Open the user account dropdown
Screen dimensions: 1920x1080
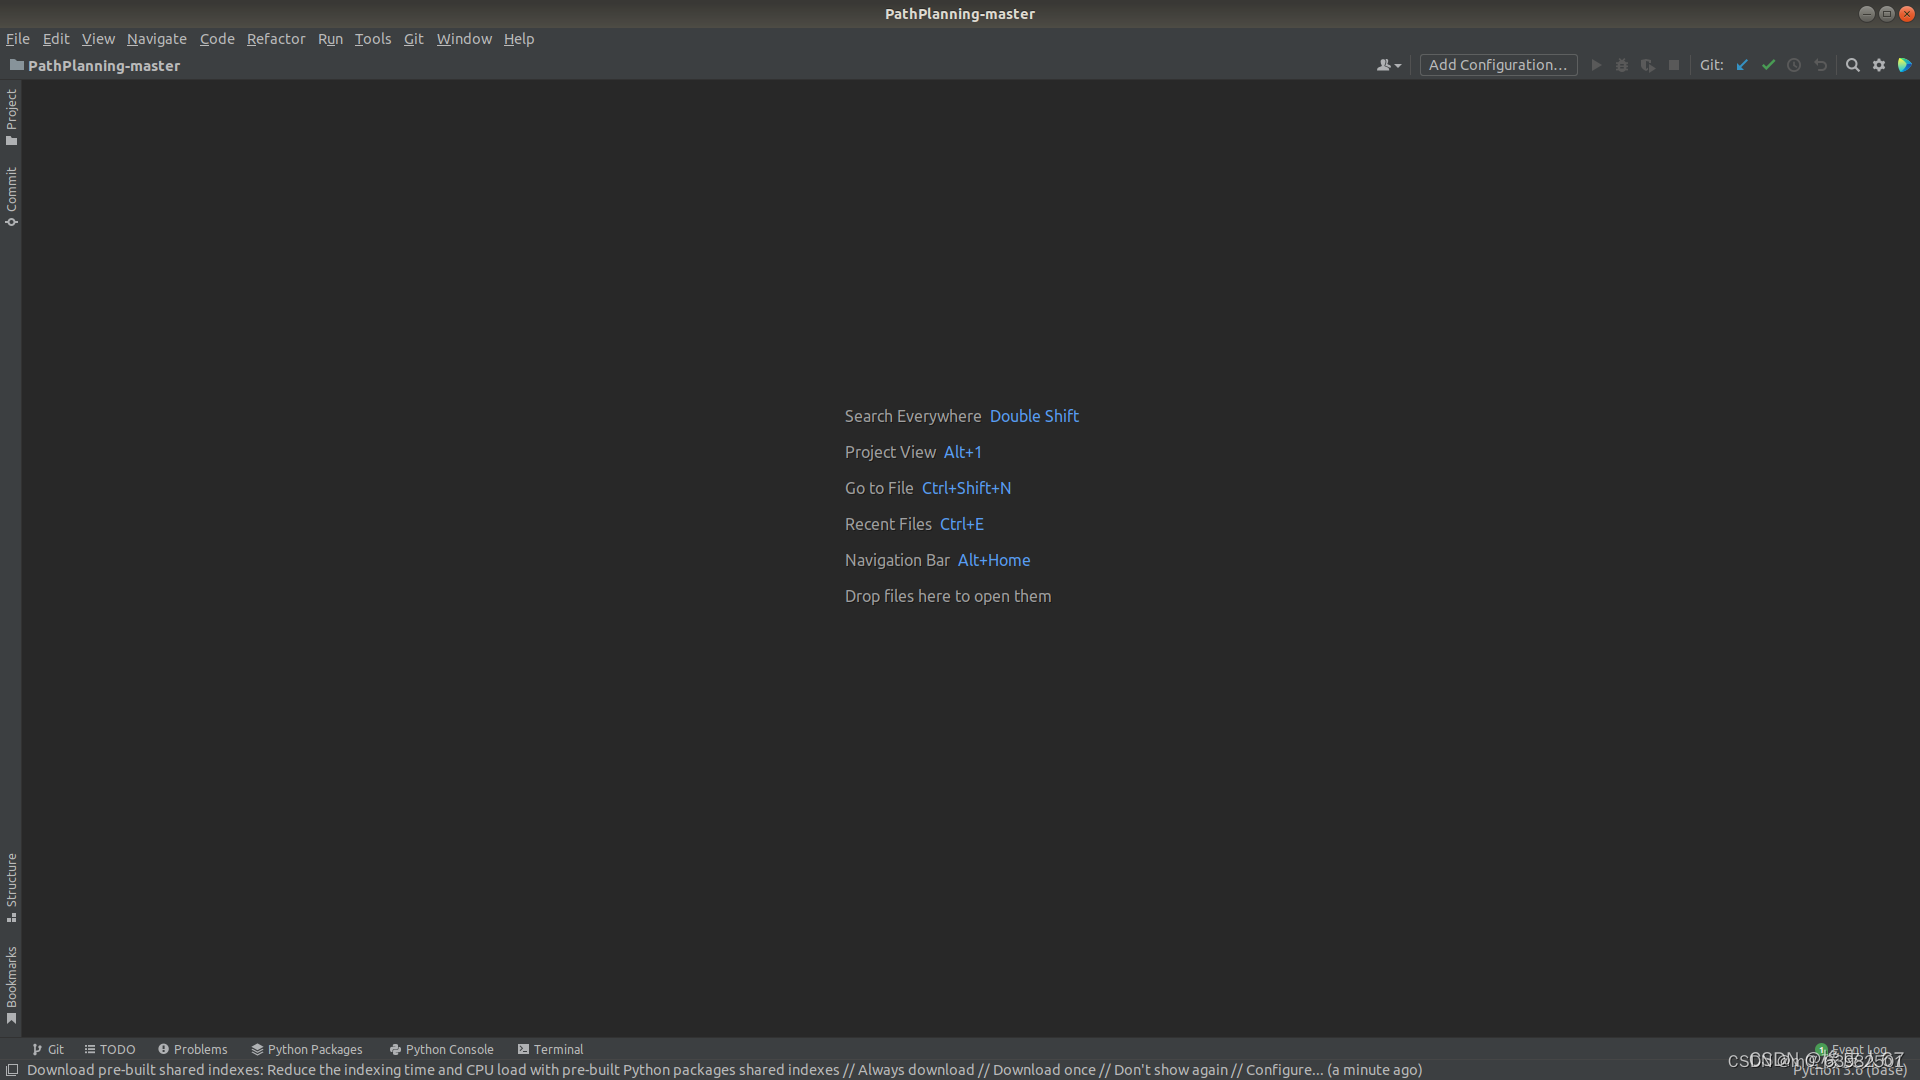point(1387,65)
